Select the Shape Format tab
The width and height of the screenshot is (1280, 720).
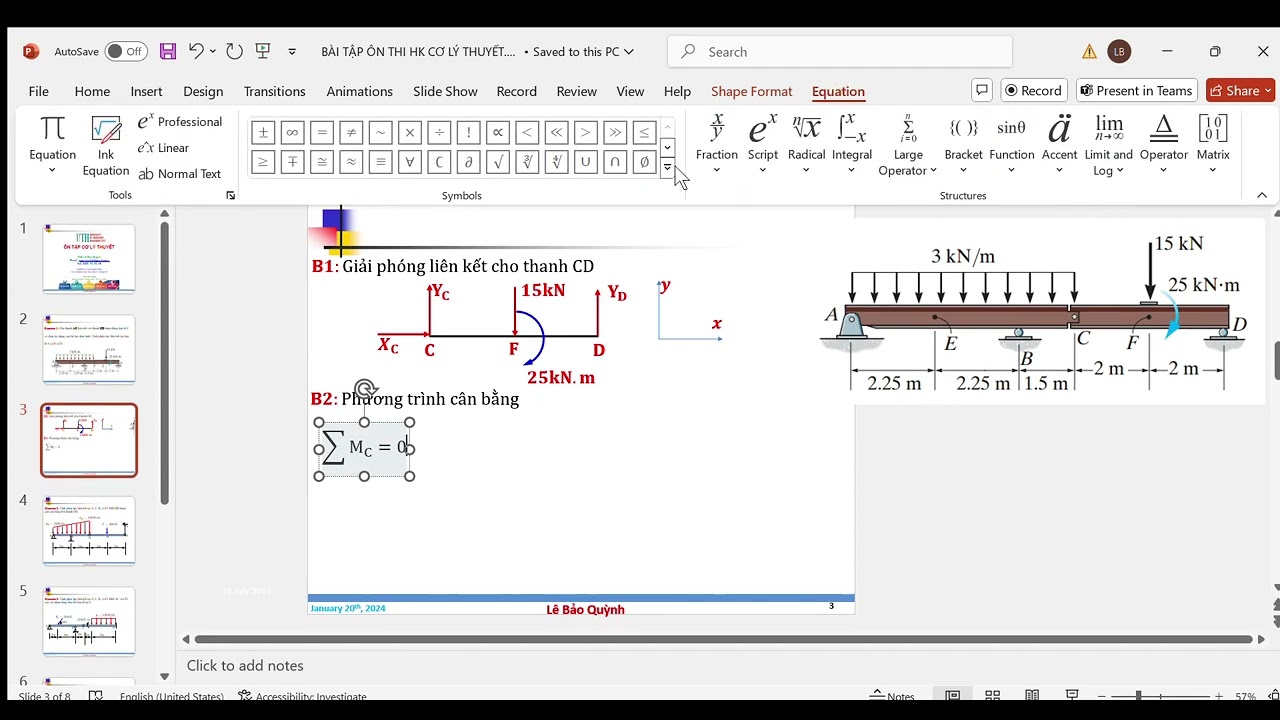click(x=751, y=91)
